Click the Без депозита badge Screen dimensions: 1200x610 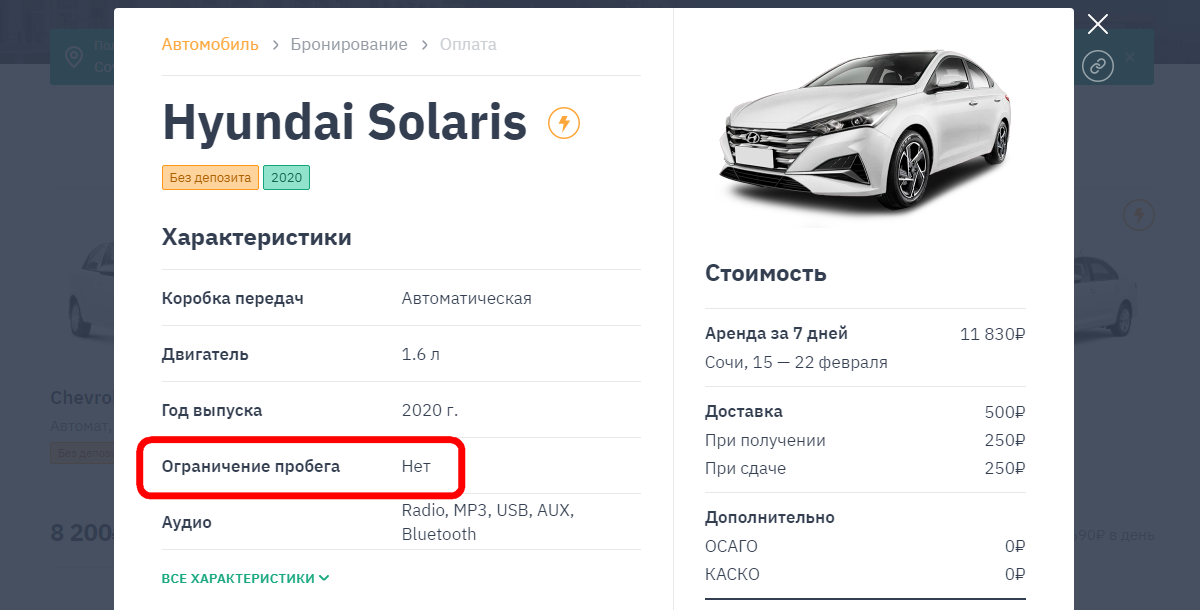[x=210, y=178]
